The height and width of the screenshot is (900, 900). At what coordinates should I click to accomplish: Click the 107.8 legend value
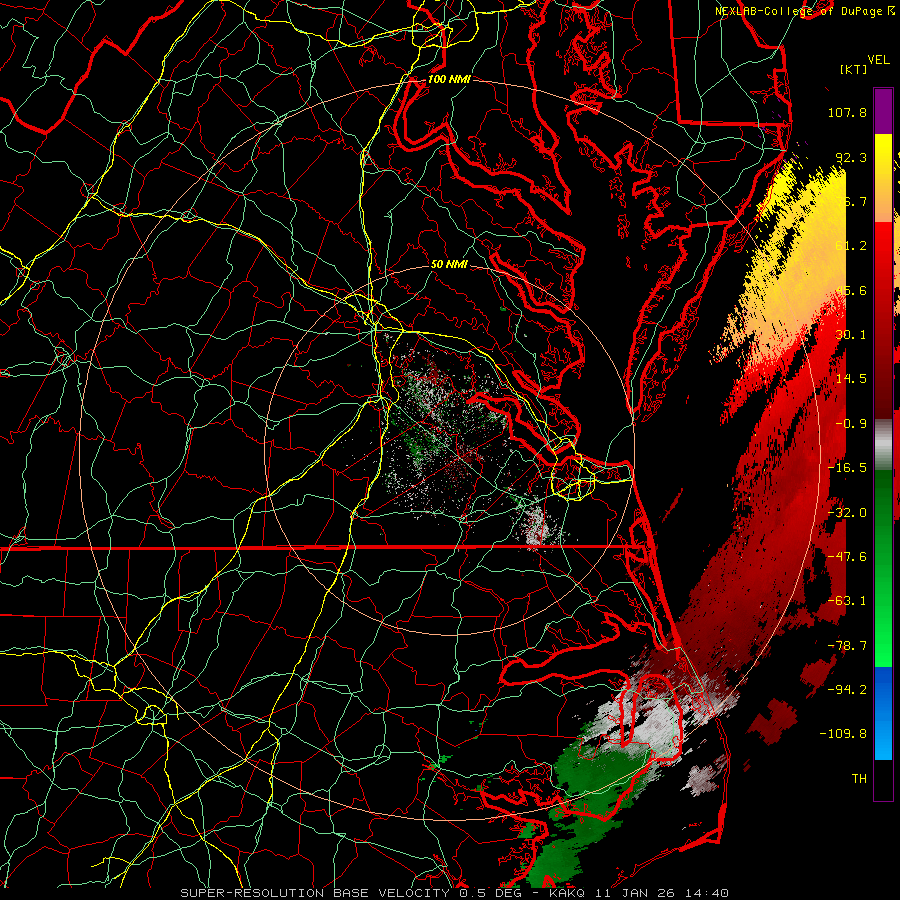[x=847, y=112]
